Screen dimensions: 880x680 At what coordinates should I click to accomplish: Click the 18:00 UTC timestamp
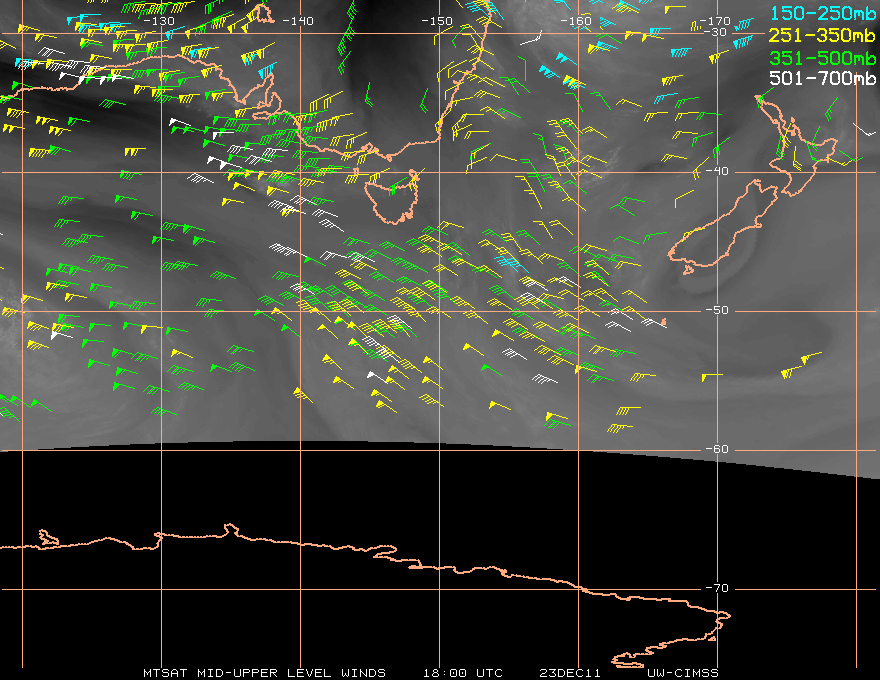[x=462, y=673]
